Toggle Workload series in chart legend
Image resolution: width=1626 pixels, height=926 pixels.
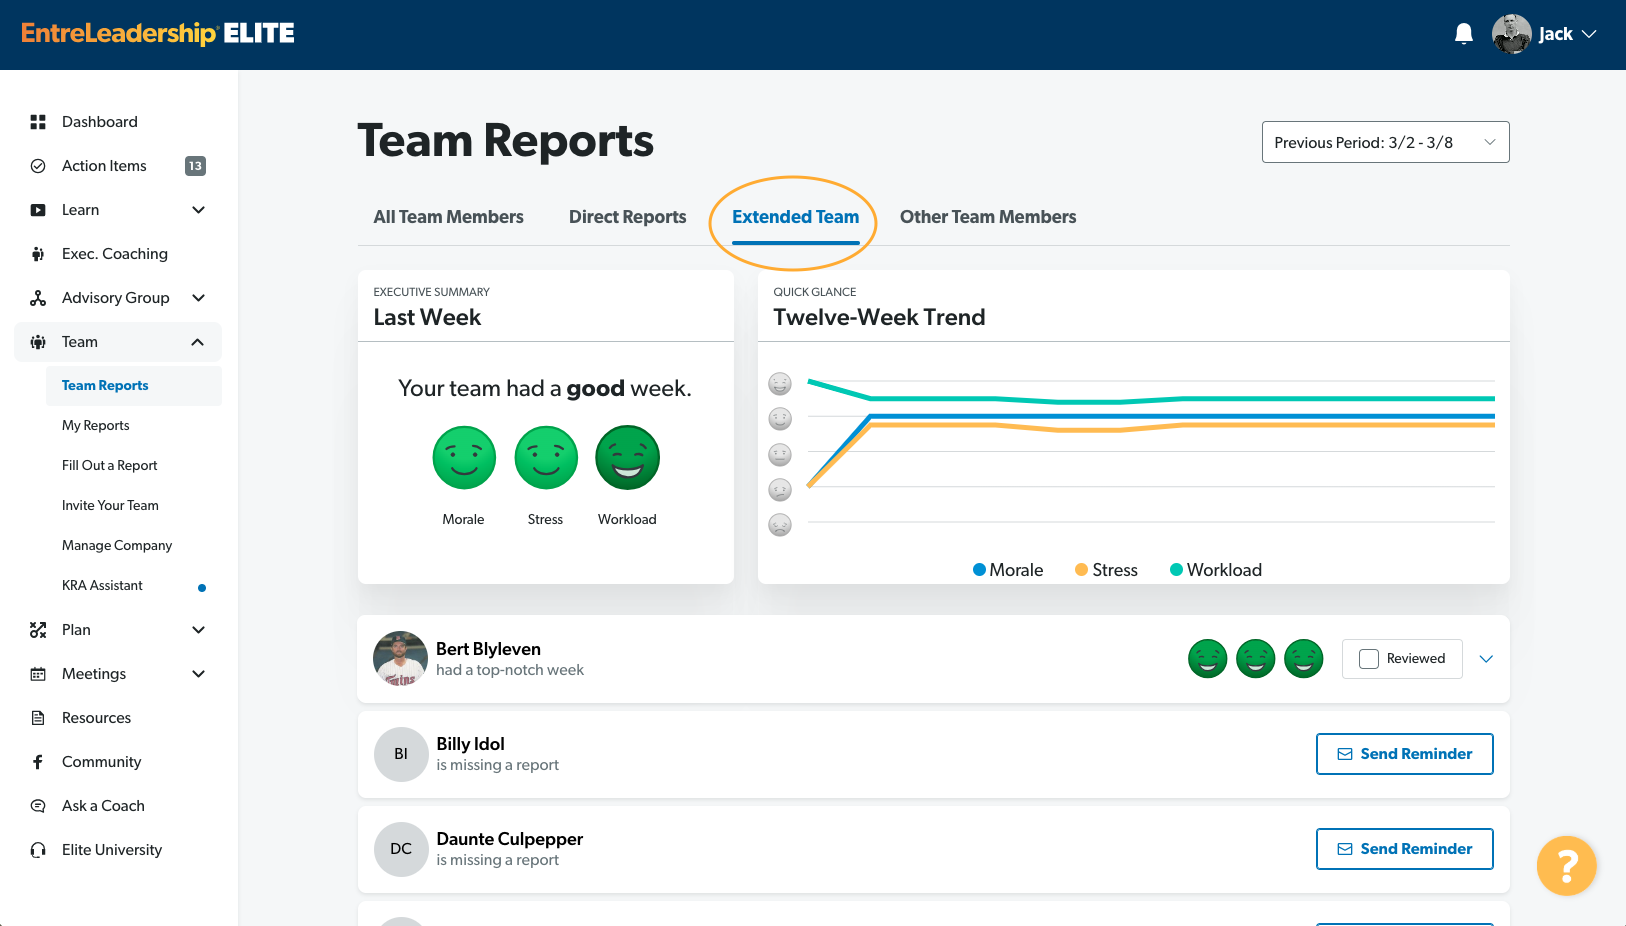[x=1216, y=570]
